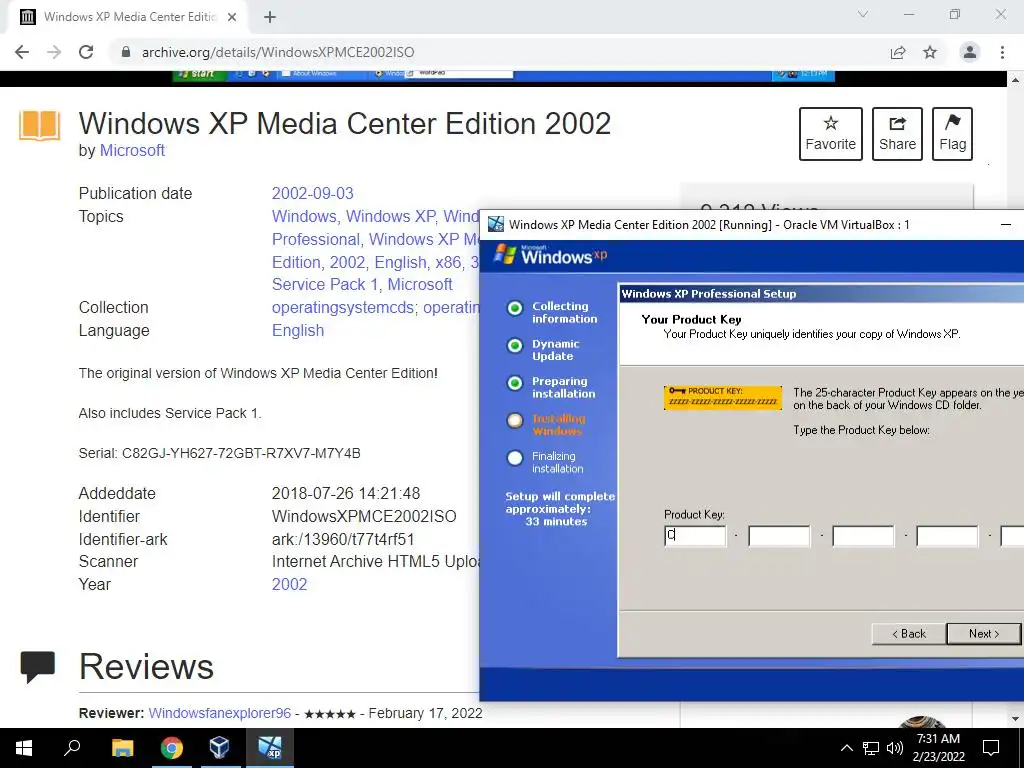Viewport: 1024px width, 768px height.
Task: Open a new browser tab
Action: point(270,17)
